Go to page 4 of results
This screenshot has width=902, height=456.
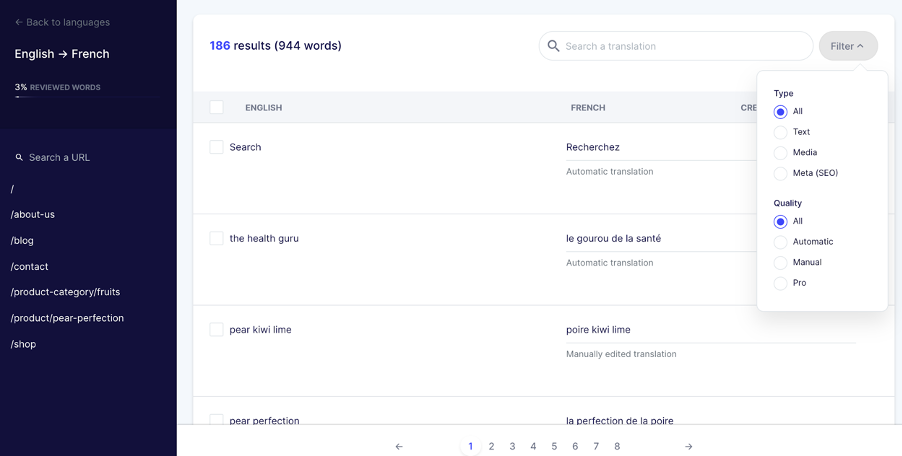[533, 446]
